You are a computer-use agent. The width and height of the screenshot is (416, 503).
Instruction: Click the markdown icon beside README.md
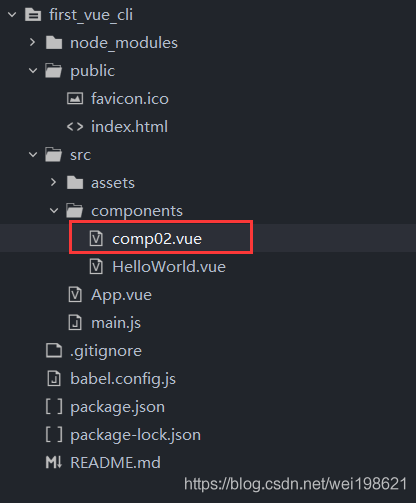pyautogui.click(x=54, y=462)
